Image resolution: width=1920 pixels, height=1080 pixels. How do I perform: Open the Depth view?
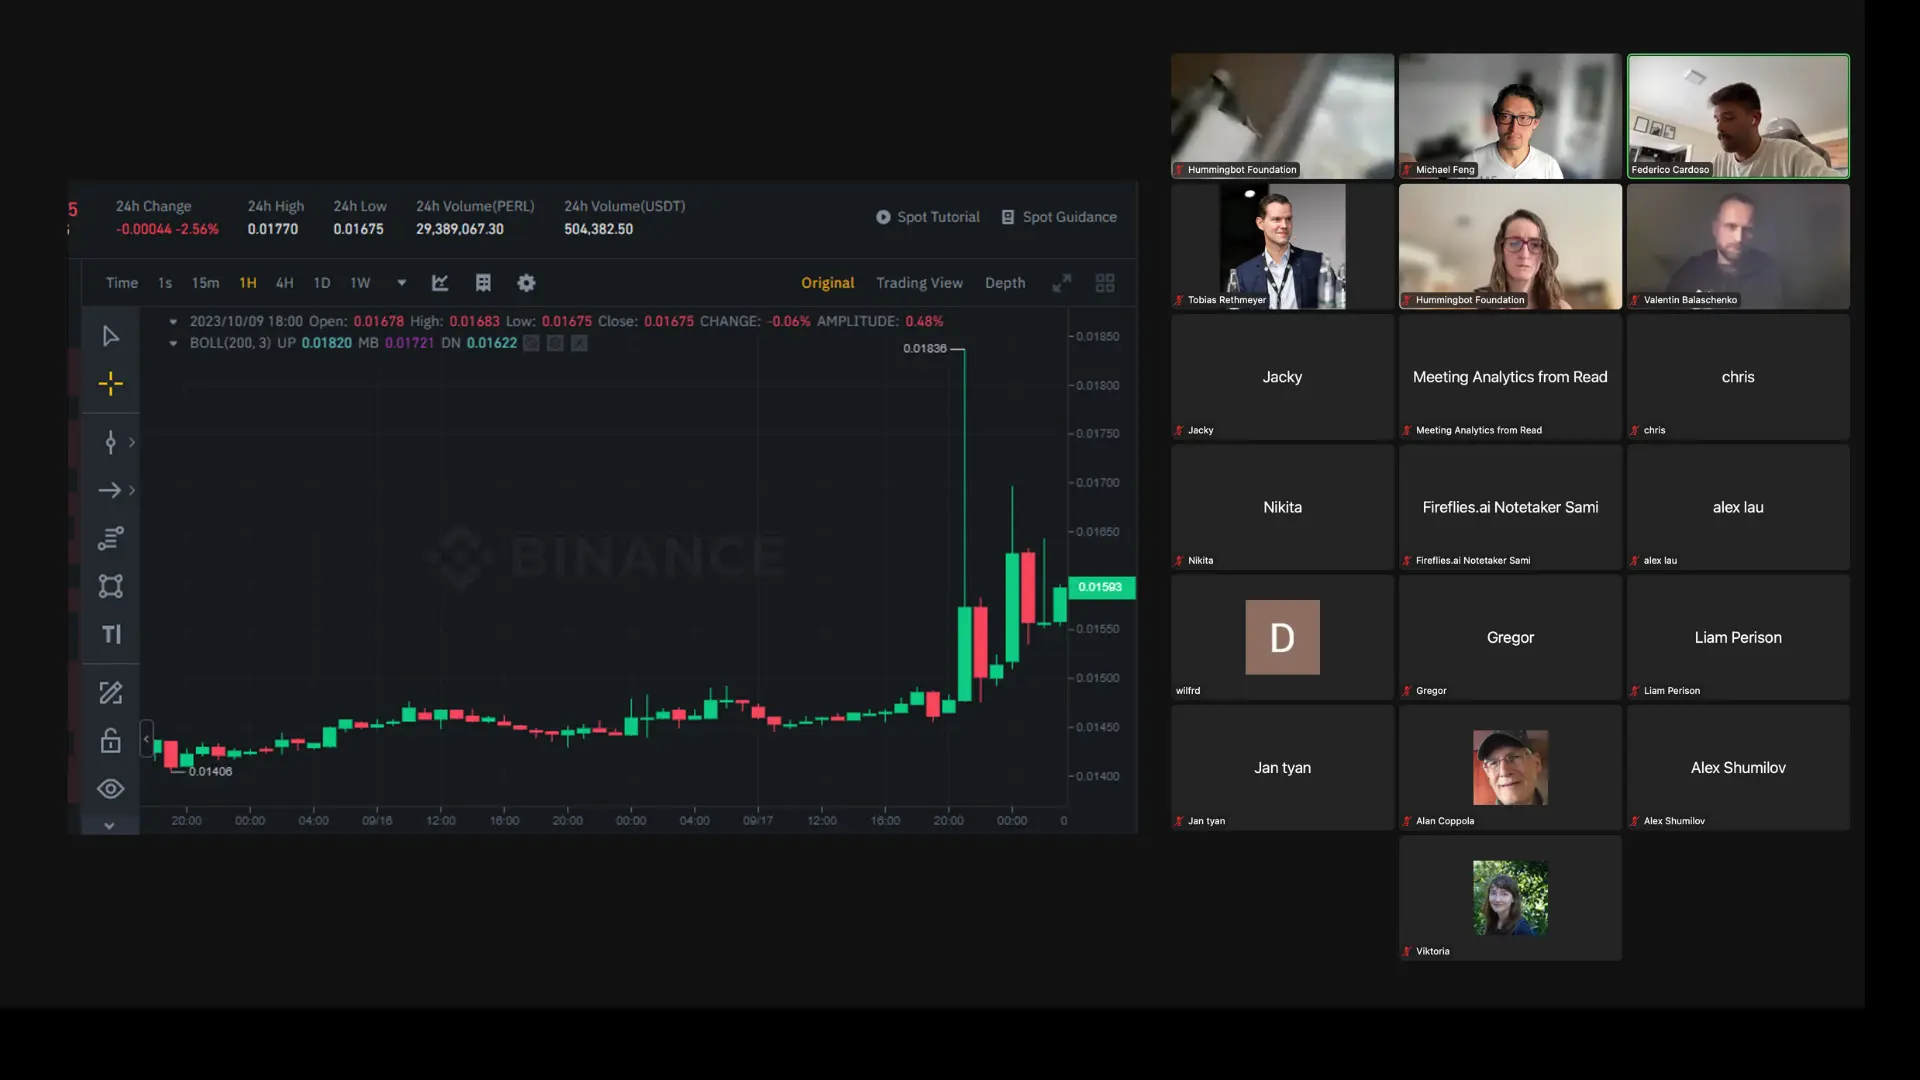1005,283
